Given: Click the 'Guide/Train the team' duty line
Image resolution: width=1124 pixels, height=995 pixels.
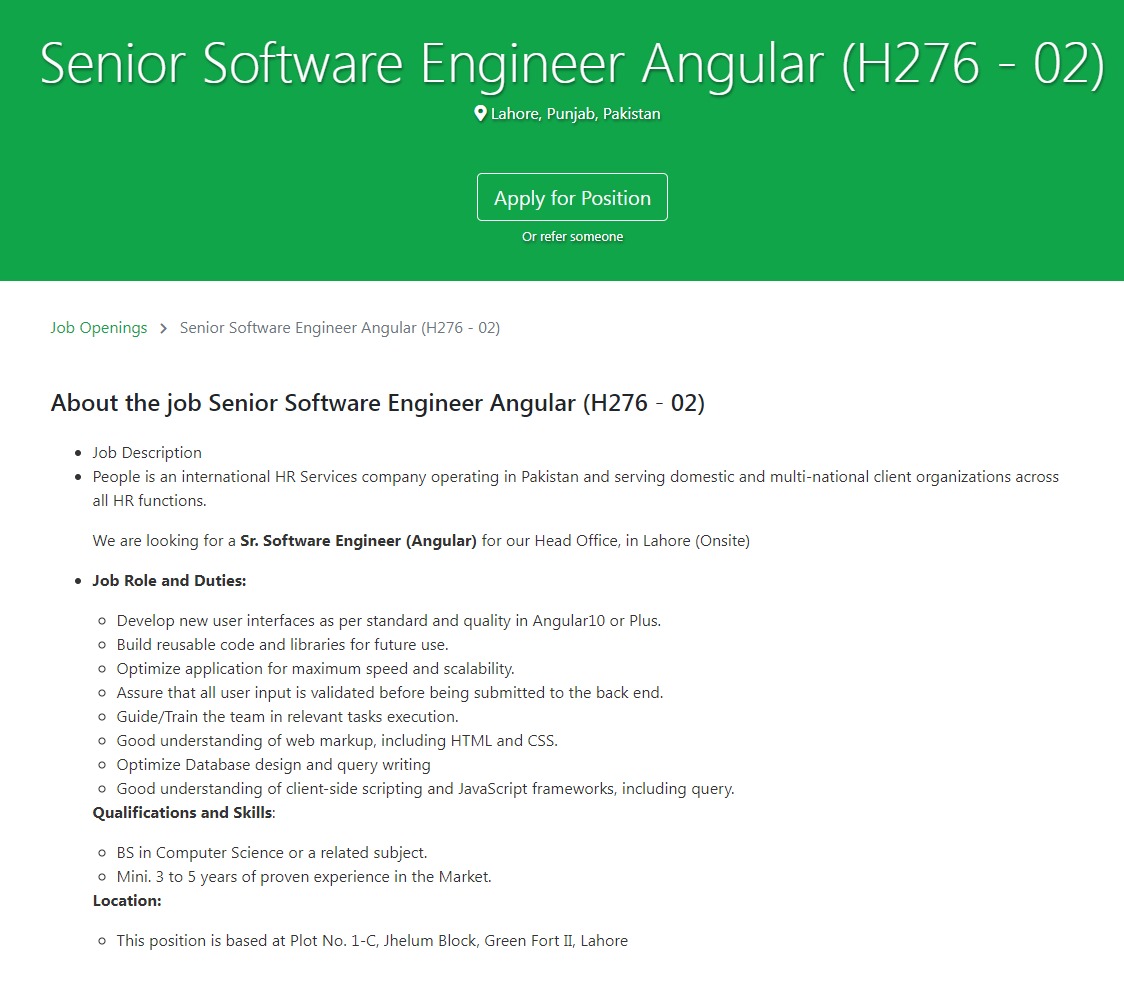Looking at the screenshot, I should [x=287, y=717].
